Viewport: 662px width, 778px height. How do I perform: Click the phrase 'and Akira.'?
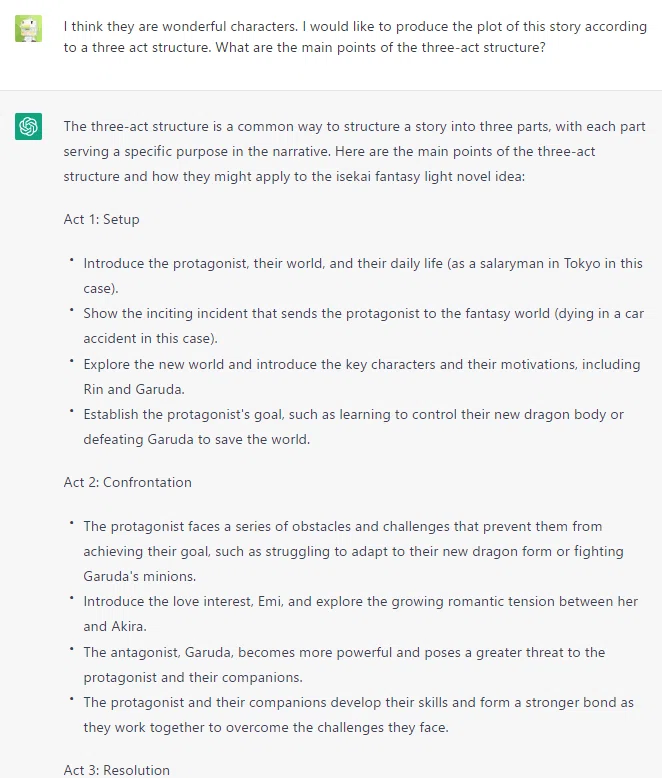coord(115,627)
